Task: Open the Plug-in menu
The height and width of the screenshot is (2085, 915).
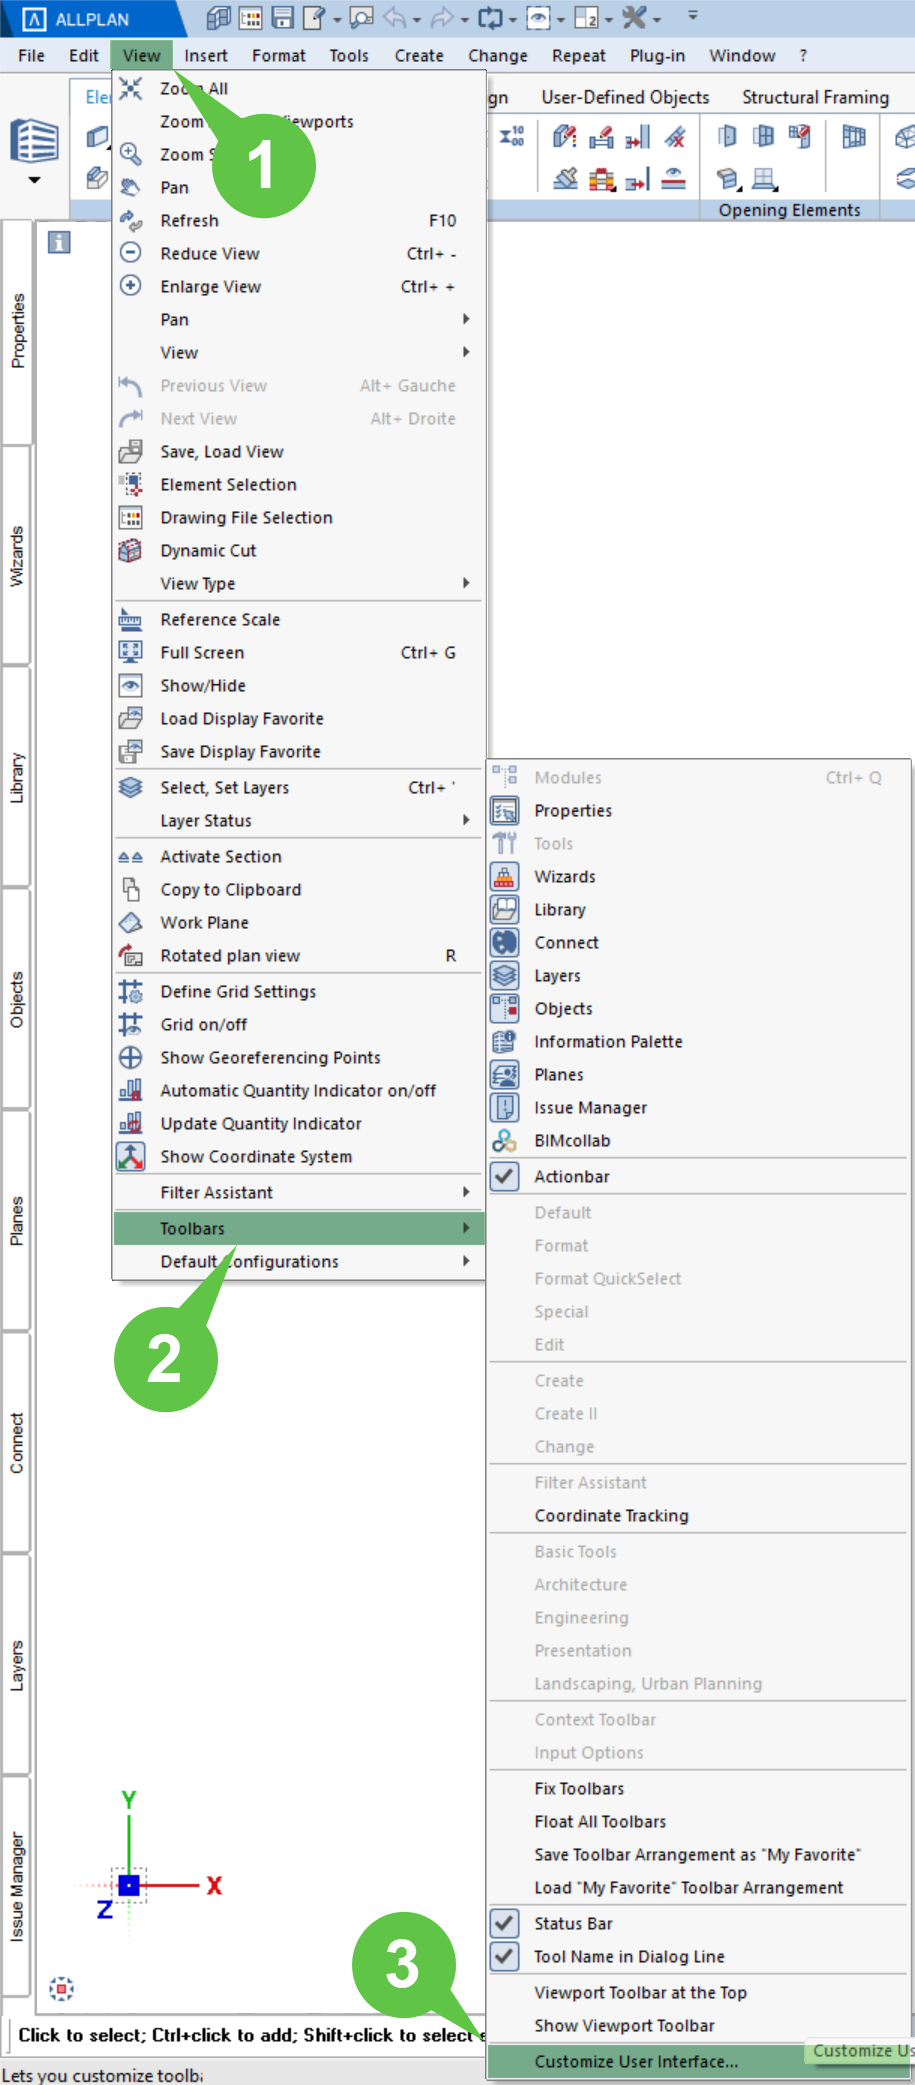Action: [x=657, y=56]
